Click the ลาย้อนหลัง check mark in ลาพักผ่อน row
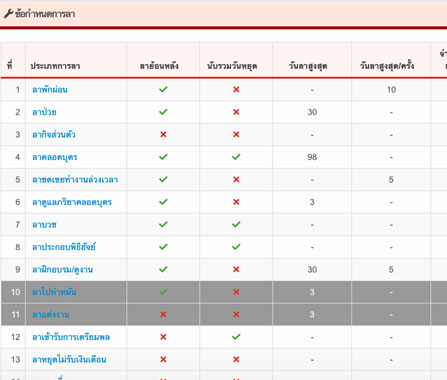Viewport: 447px width, 380px height. [163, 89]
